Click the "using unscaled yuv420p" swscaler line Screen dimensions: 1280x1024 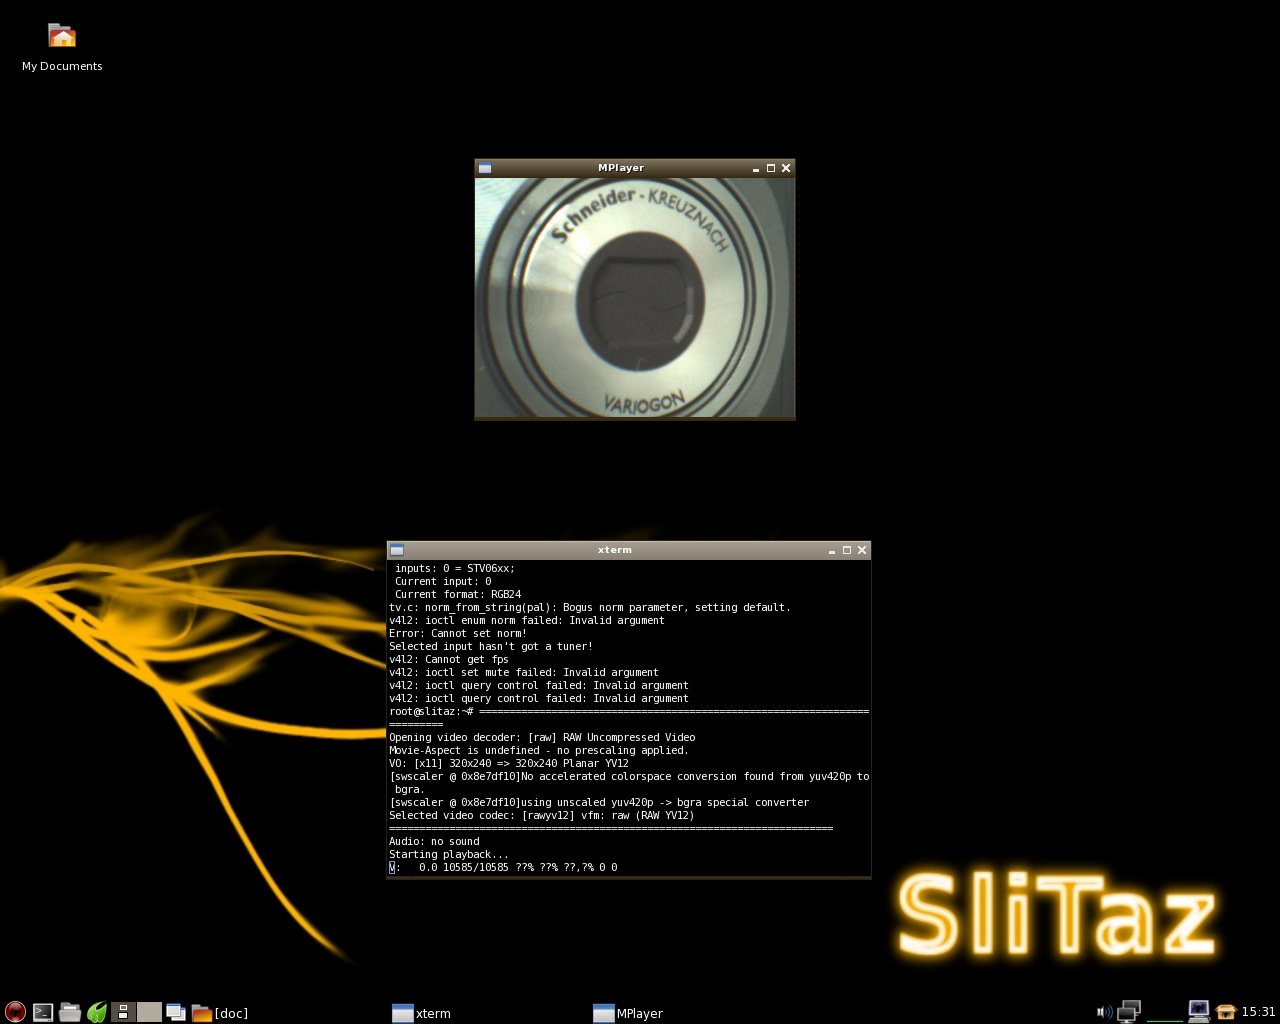click(x=599, y=802)
